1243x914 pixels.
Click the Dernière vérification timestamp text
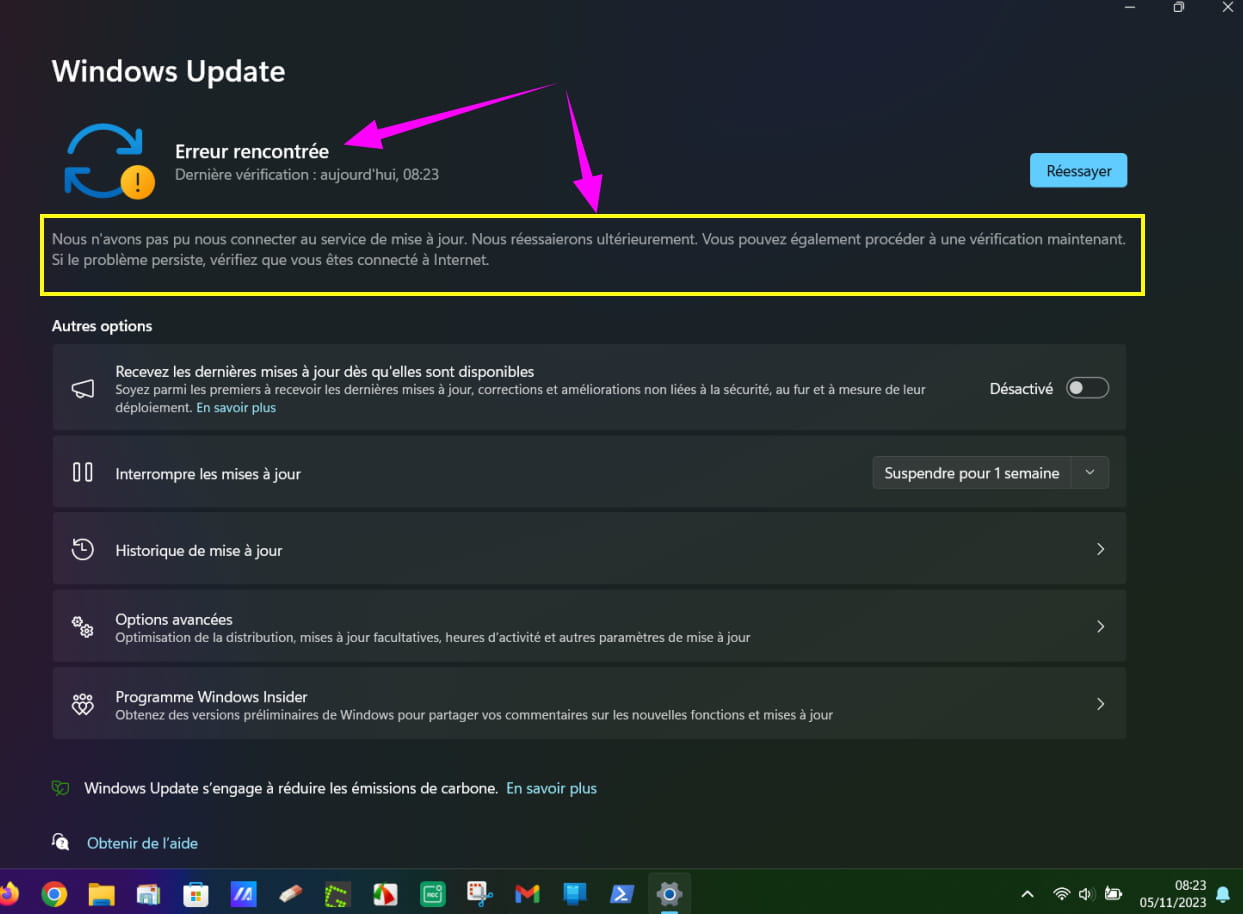coord(307,174)
